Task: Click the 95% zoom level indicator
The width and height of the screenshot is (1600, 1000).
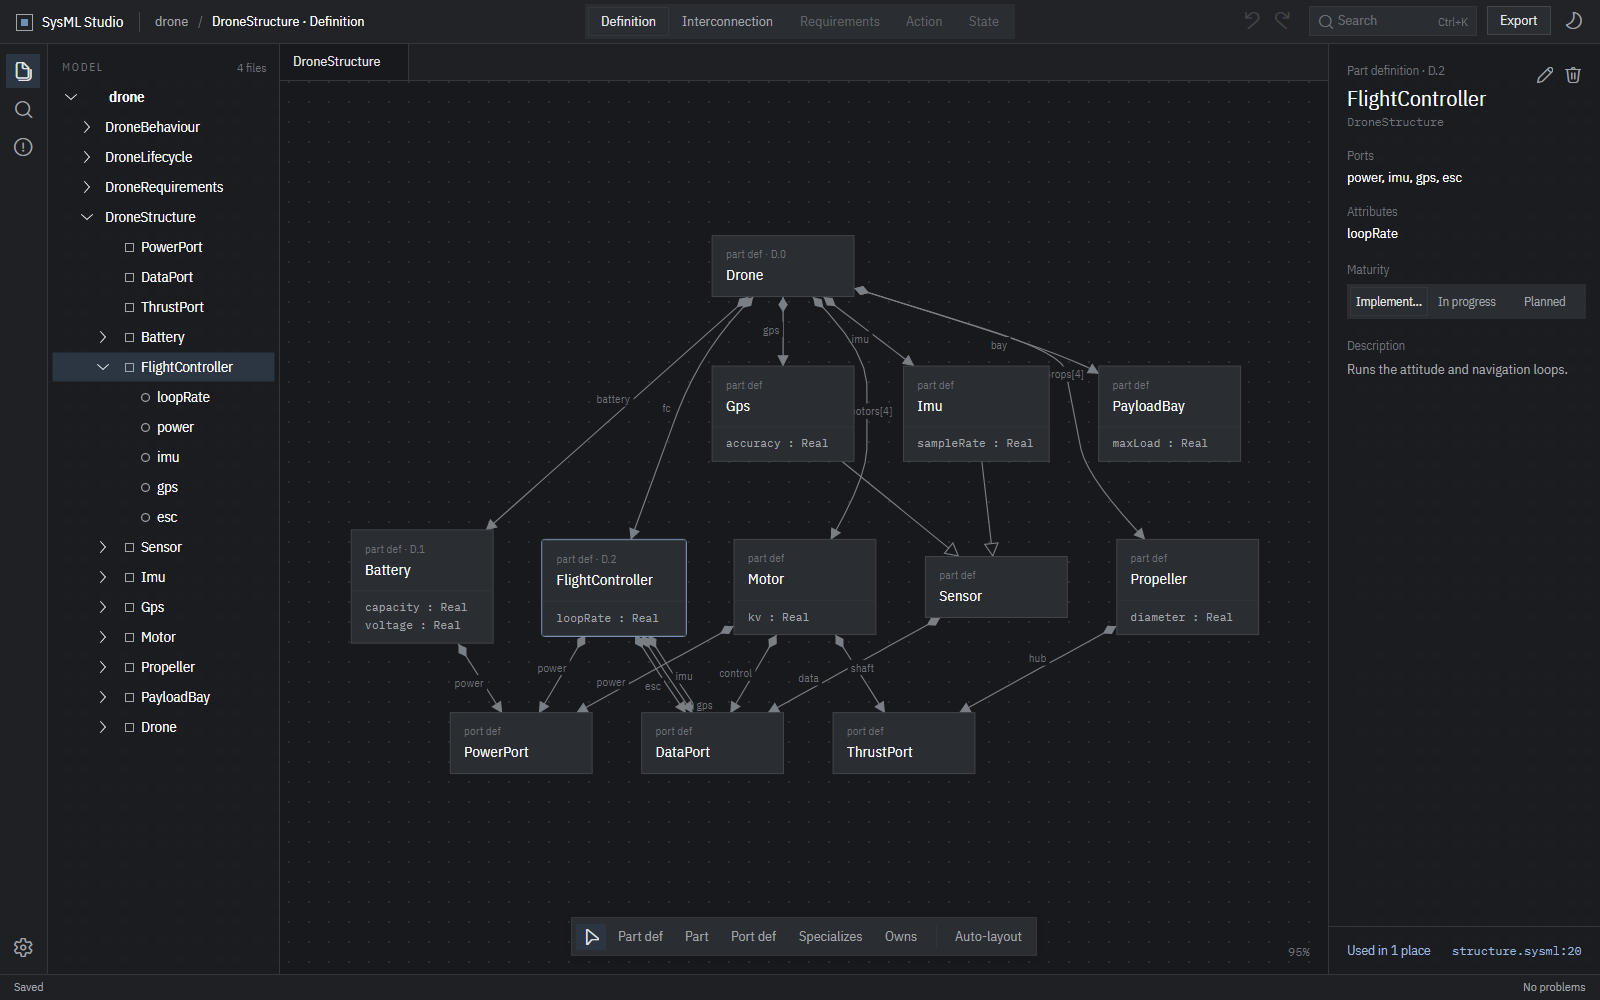Action: click(x=1298, y=952)
